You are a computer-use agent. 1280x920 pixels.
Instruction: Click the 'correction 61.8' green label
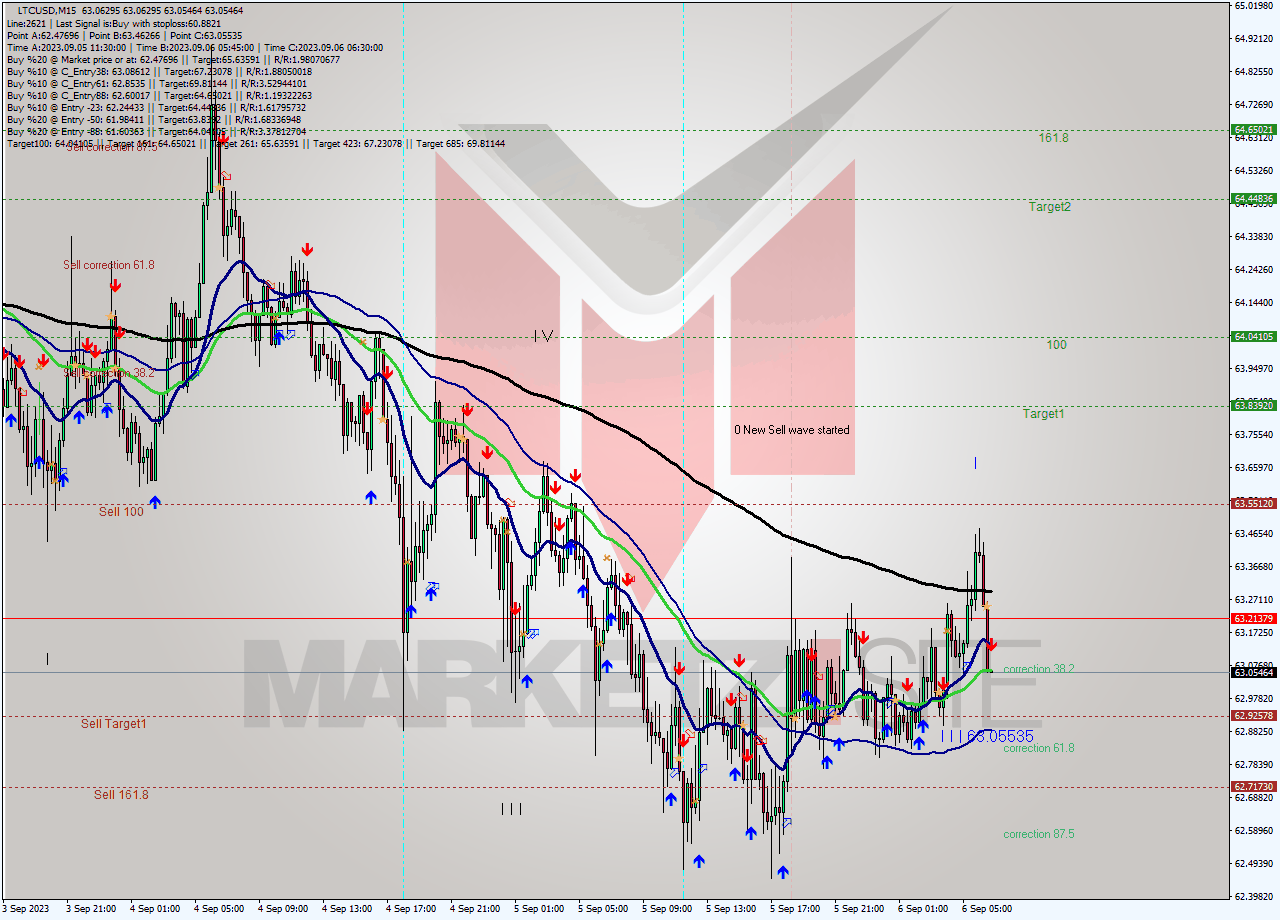(1039, 748)
